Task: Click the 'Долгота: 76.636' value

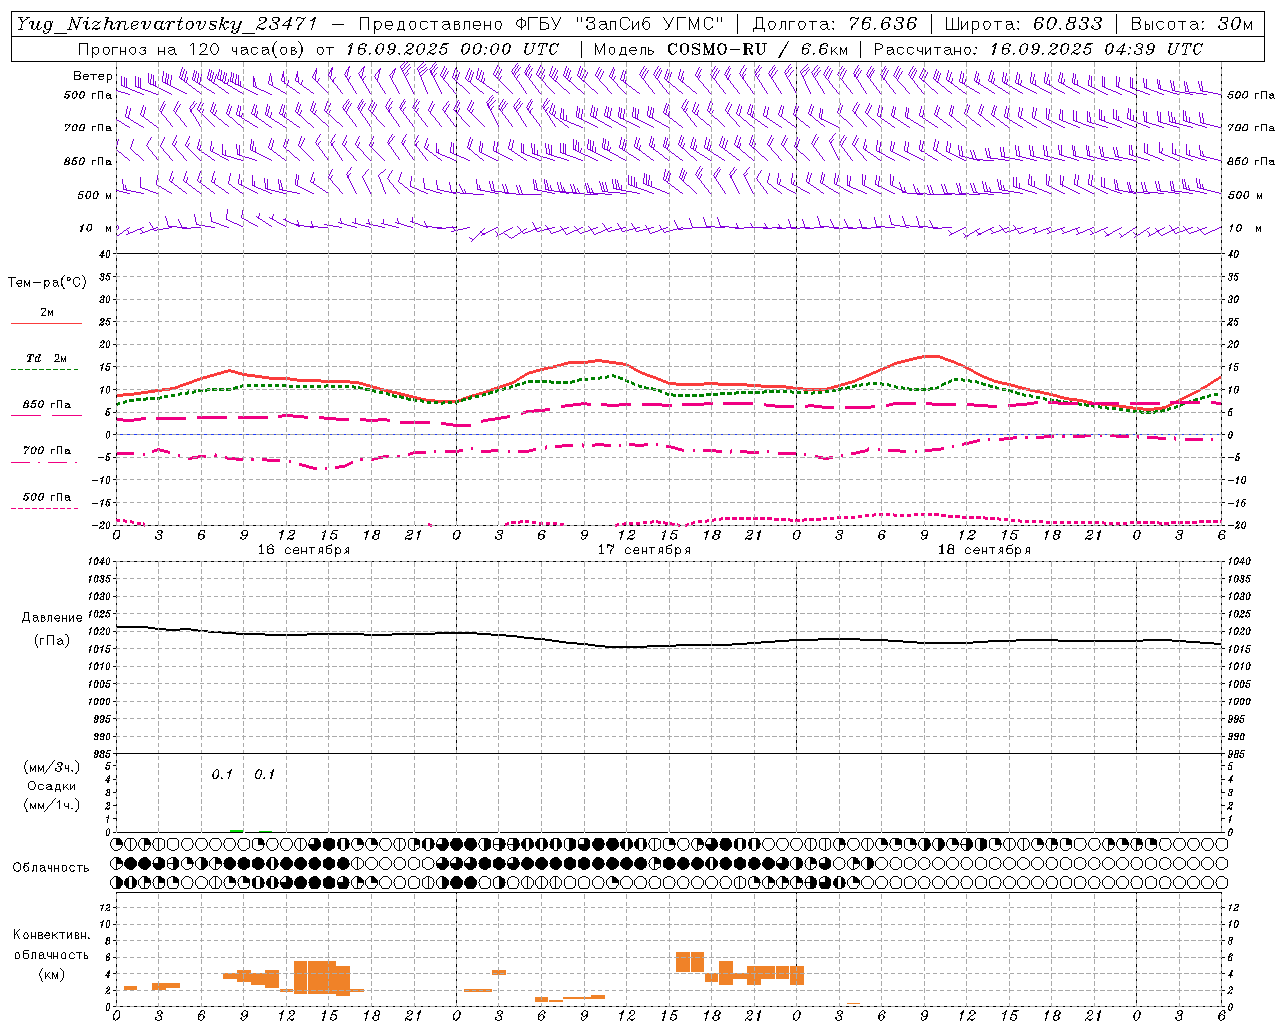Action: (835, 24)
